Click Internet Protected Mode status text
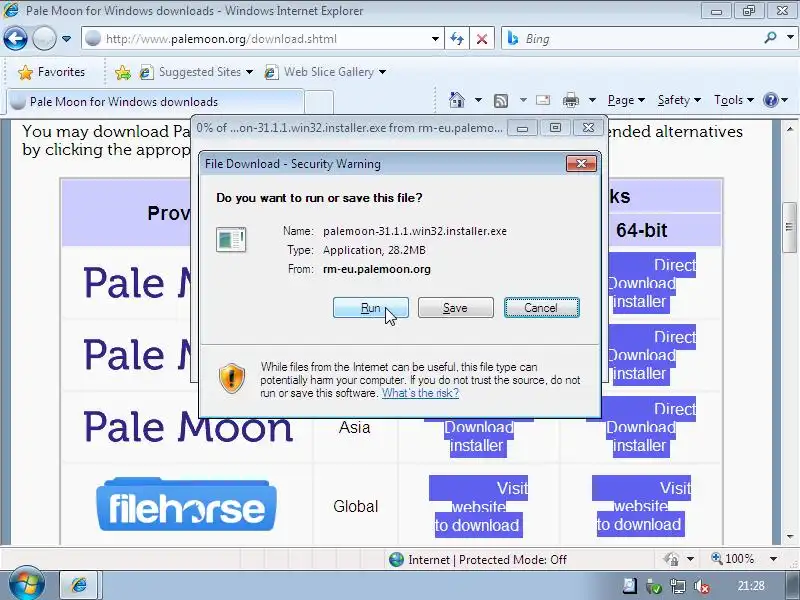This screenshot has width=800, height=600. click(x=487, y=560)
